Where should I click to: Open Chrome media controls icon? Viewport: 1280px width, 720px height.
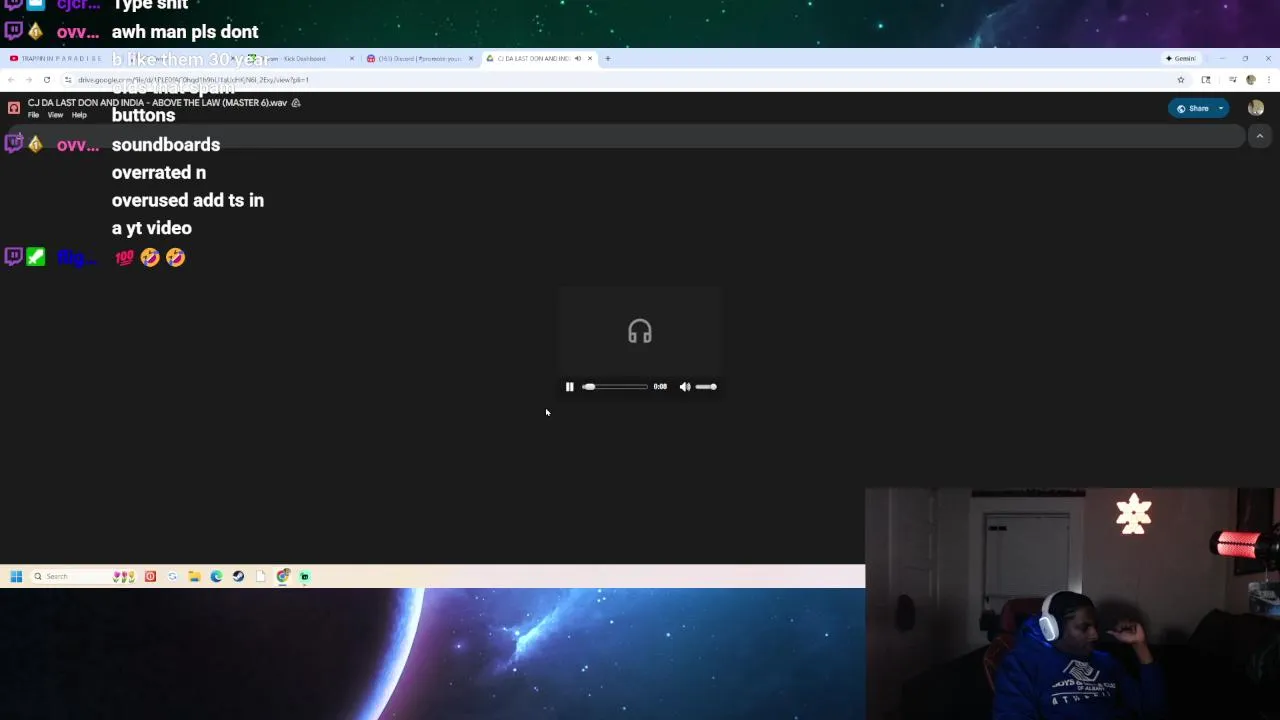click(x=1233, y=80)
